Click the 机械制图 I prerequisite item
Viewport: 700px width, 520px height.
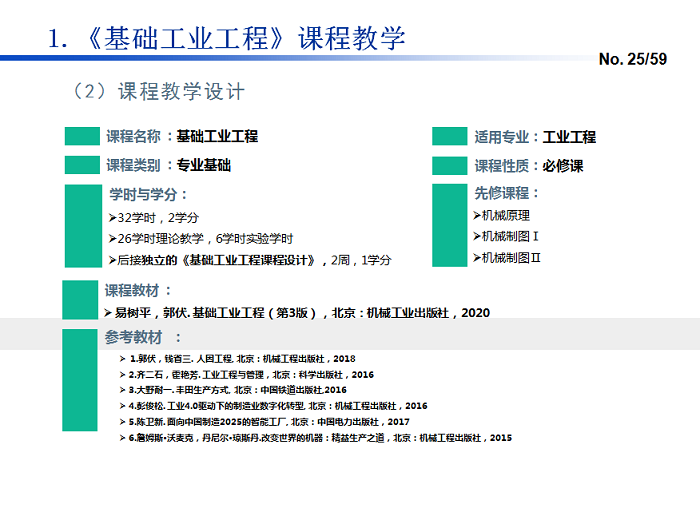[x=510, y=236]
